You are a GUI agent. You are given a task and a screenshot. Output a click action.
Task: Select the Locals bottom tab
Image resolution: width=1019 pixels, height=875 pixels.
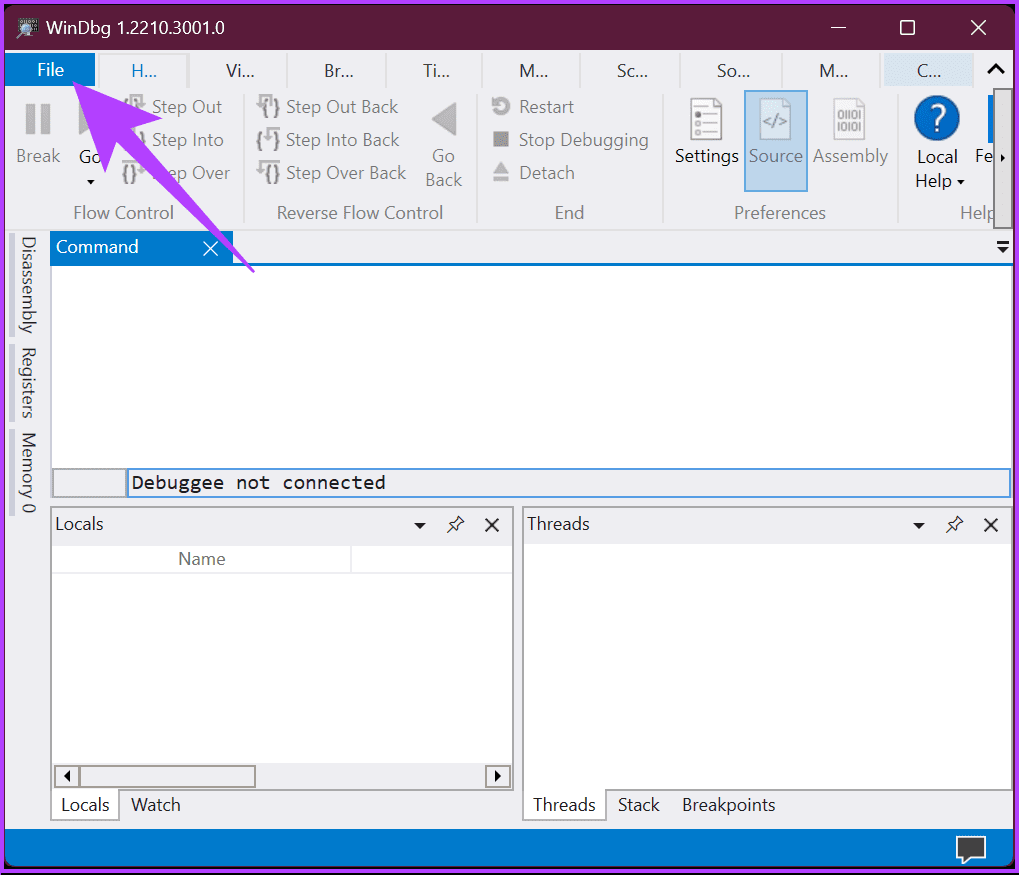[85, 805]
